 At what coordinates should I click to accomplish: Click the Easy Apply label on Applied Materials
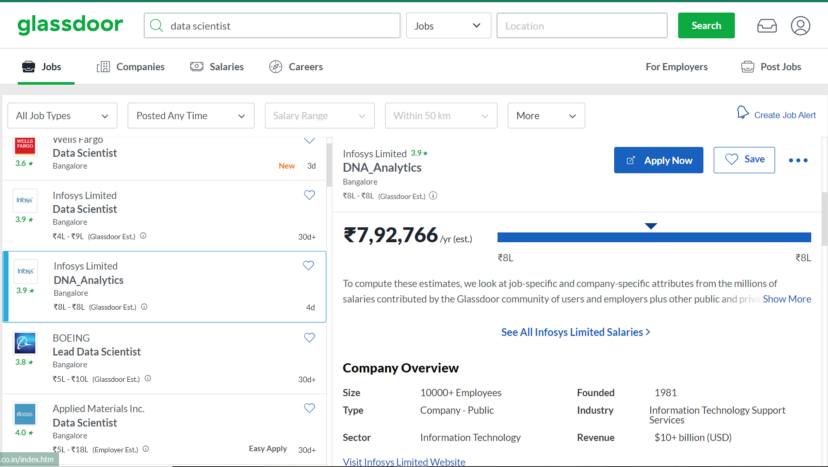pyautogui.click(x=268, y=449)
